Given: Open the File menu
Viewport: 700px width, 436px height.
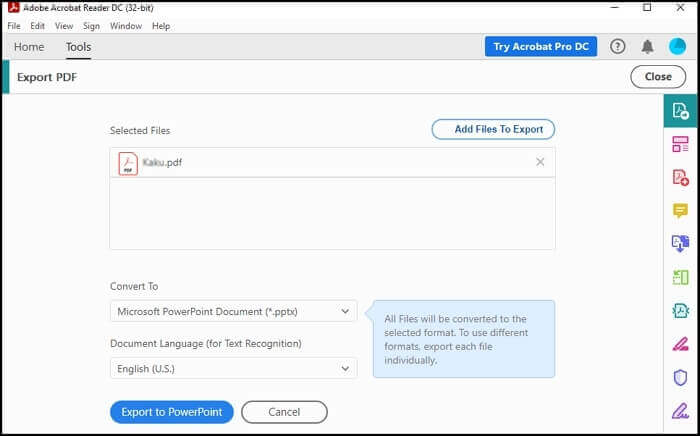Looking at the screenshot, I should click(14, 26).
